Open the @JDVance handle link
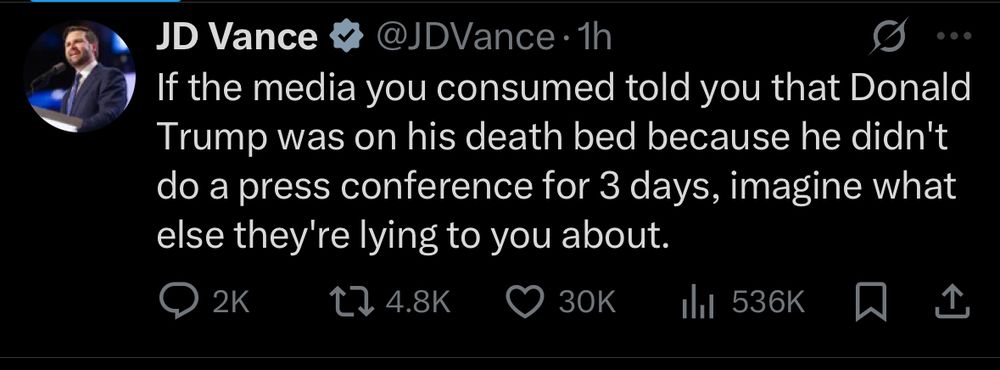Image resolution: width=1000 pixels, height=370 pixels. coord(464,38)
